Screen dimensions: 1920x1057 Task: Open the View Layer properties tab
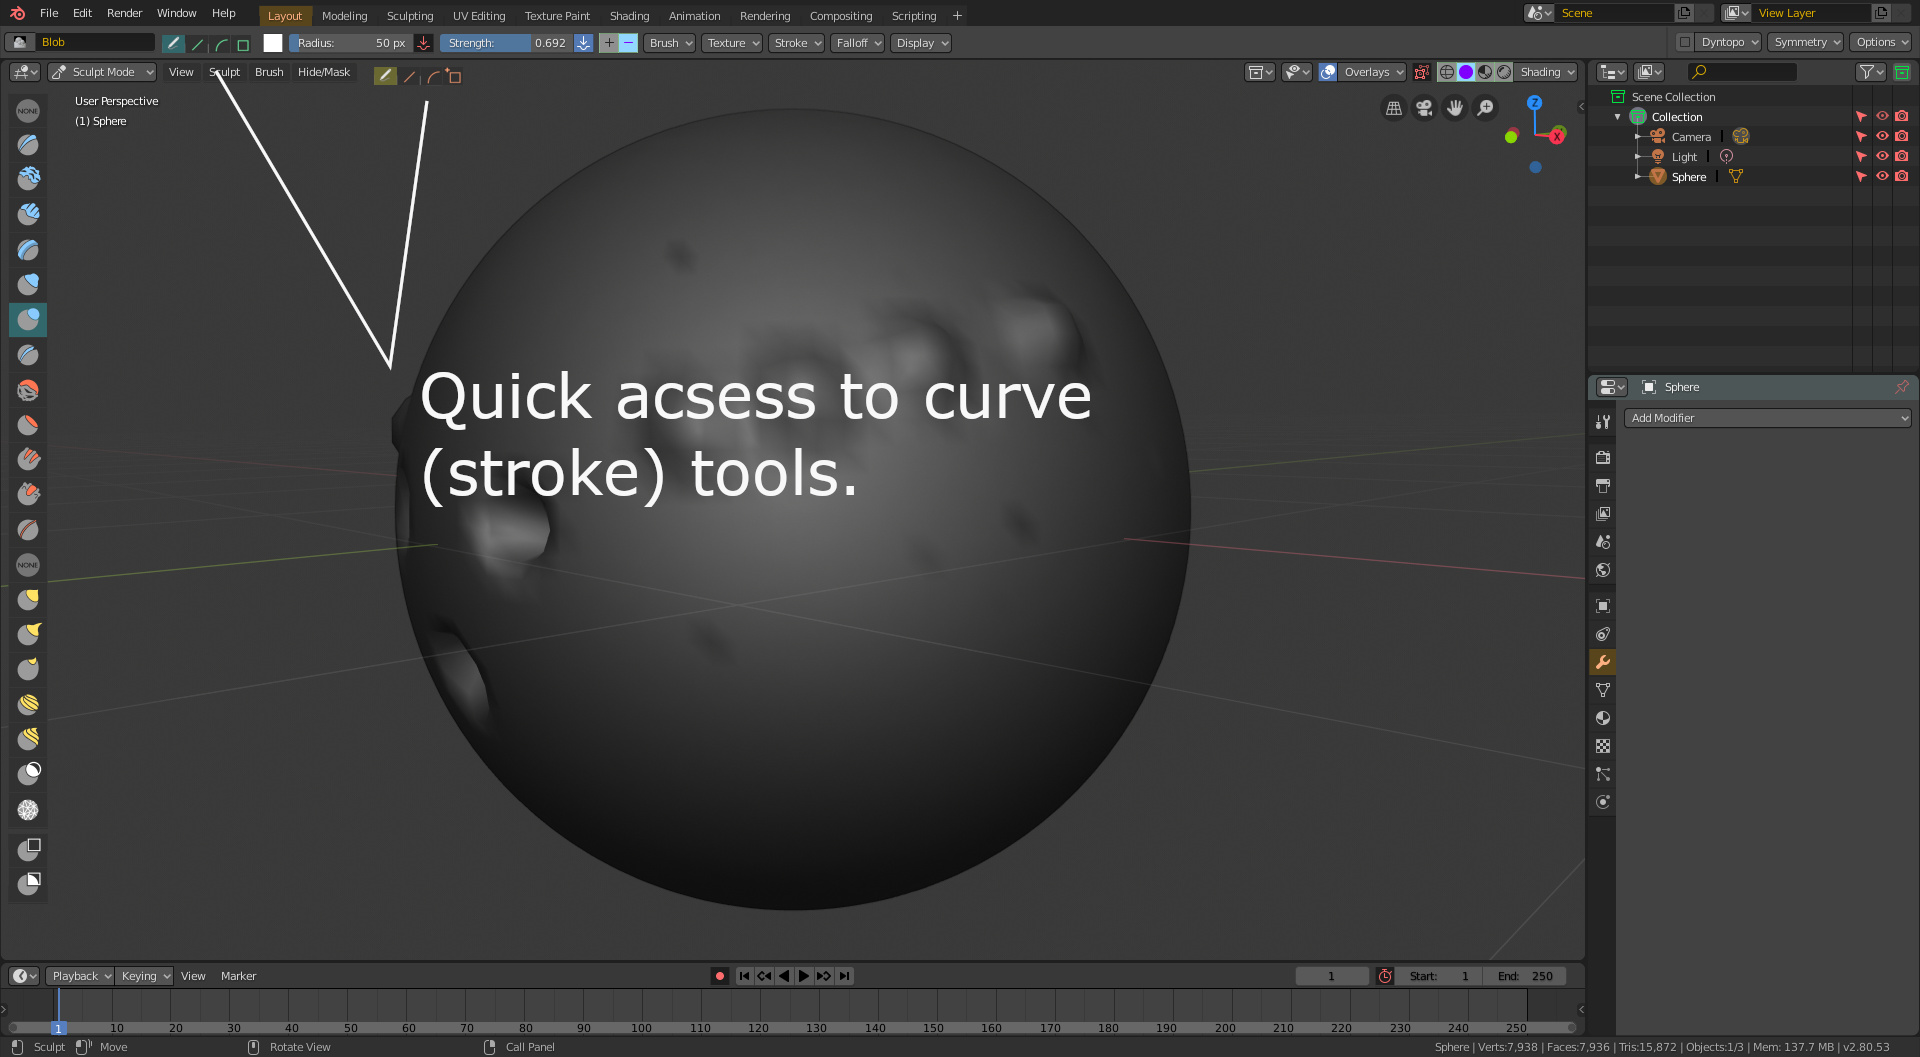pos(1603,513)
